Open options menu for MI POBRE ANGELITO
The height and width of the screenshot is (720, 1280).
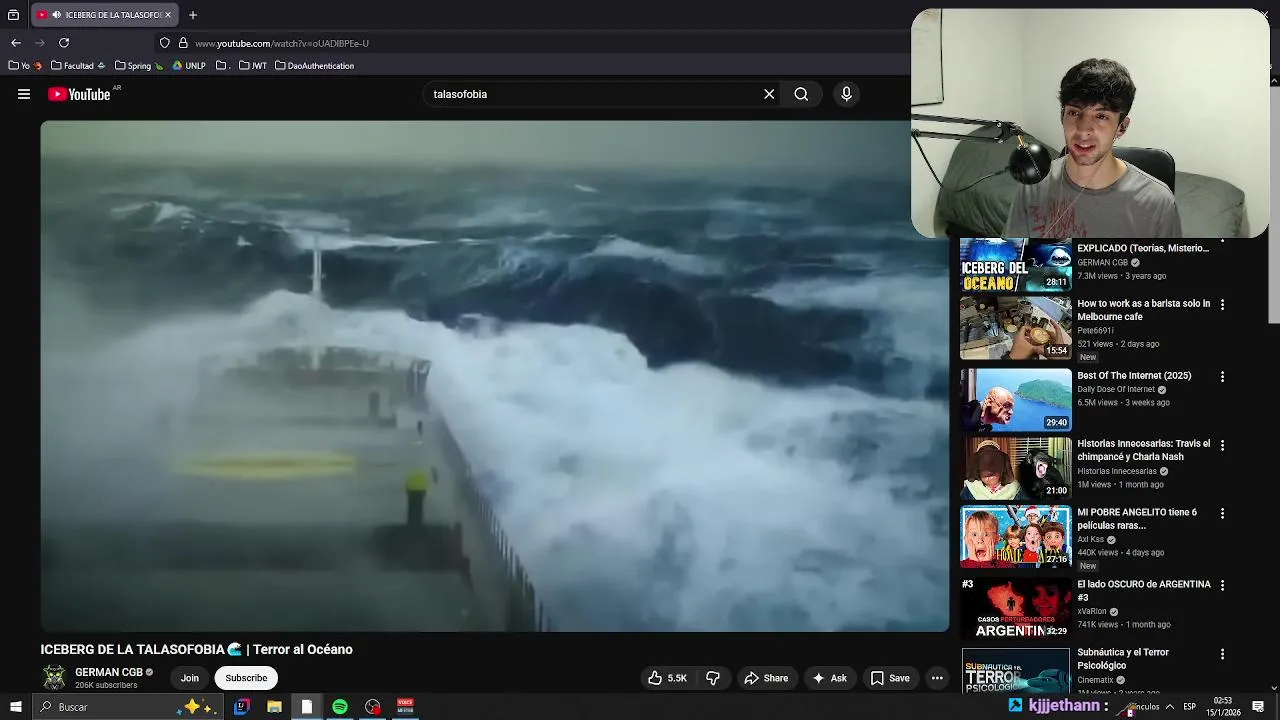click(x=1222, y=513)
